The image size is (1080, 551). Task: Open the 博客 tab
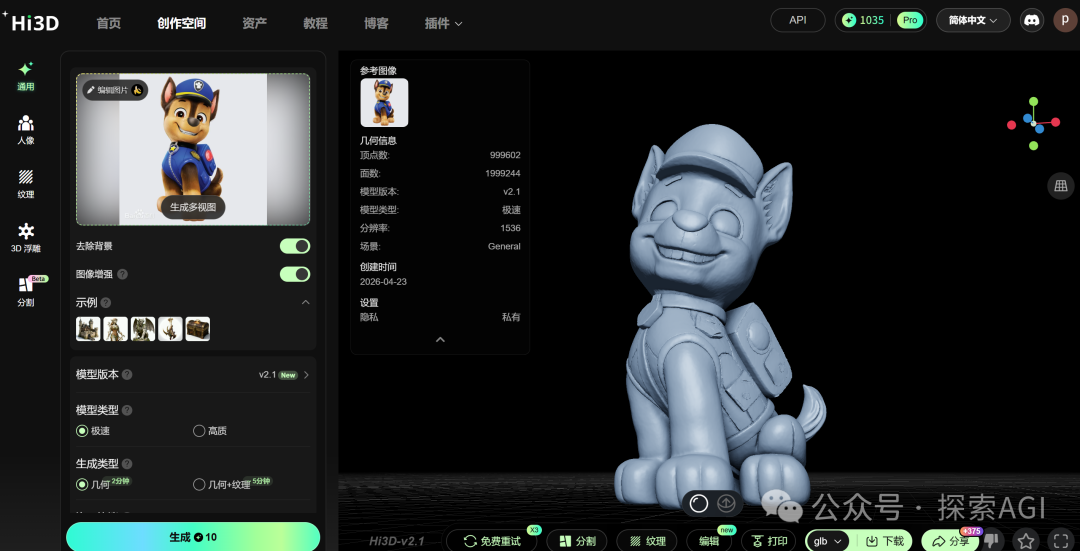[376, 23]
